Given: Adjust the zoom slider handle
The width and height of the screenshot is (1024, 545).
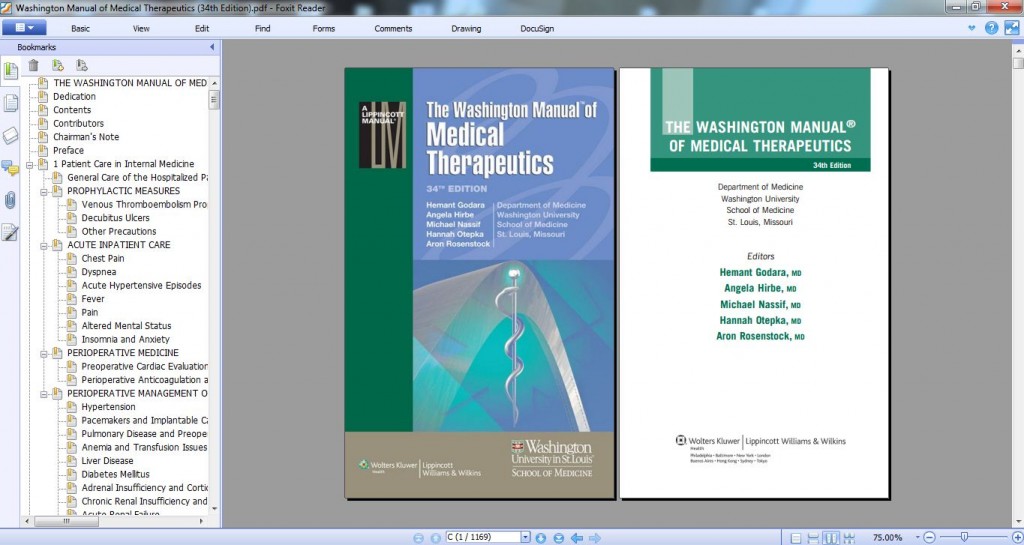Looking at the screenshot, I should [x=964, y=537].
